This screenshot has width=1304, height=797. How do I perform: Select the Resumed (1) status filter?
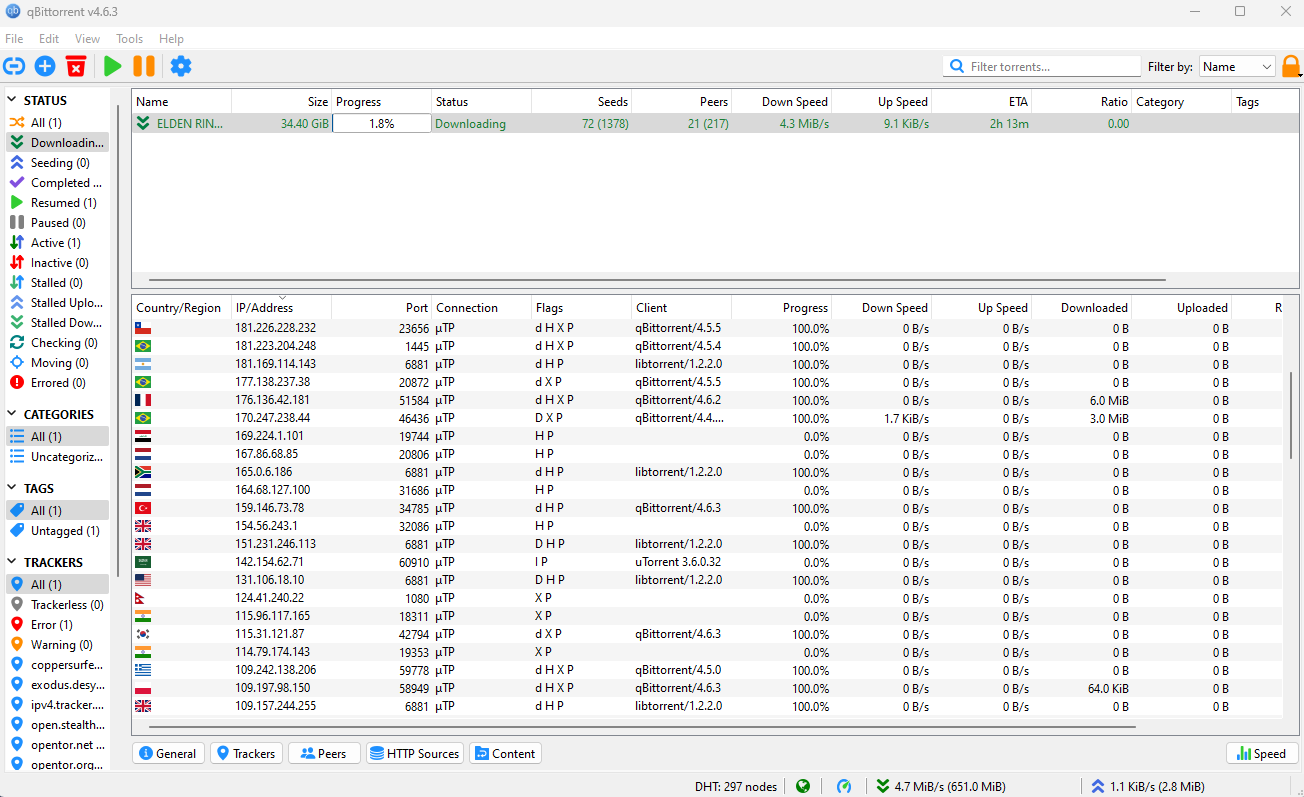(x=57, y=203)
